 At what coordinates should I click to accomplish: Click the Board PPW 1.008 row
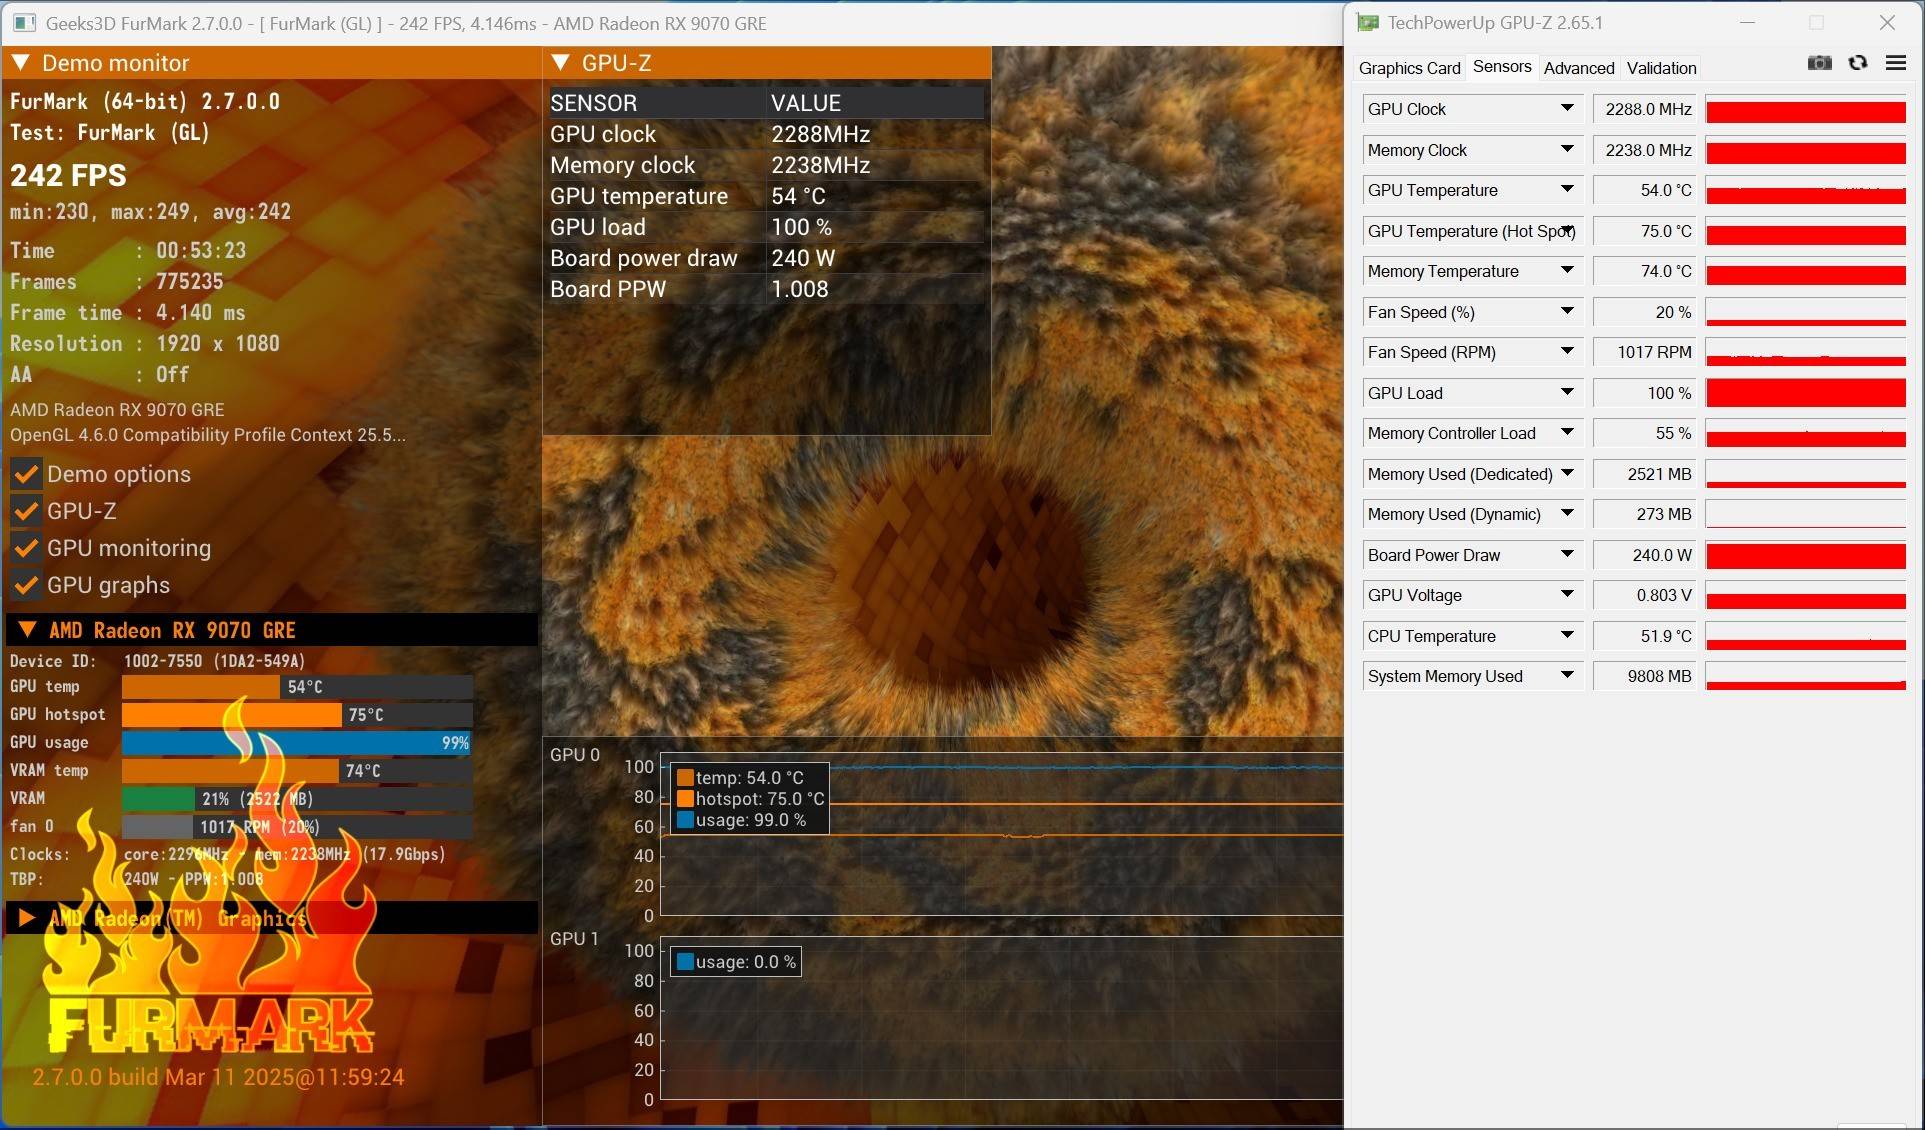[x=767, y=289]
